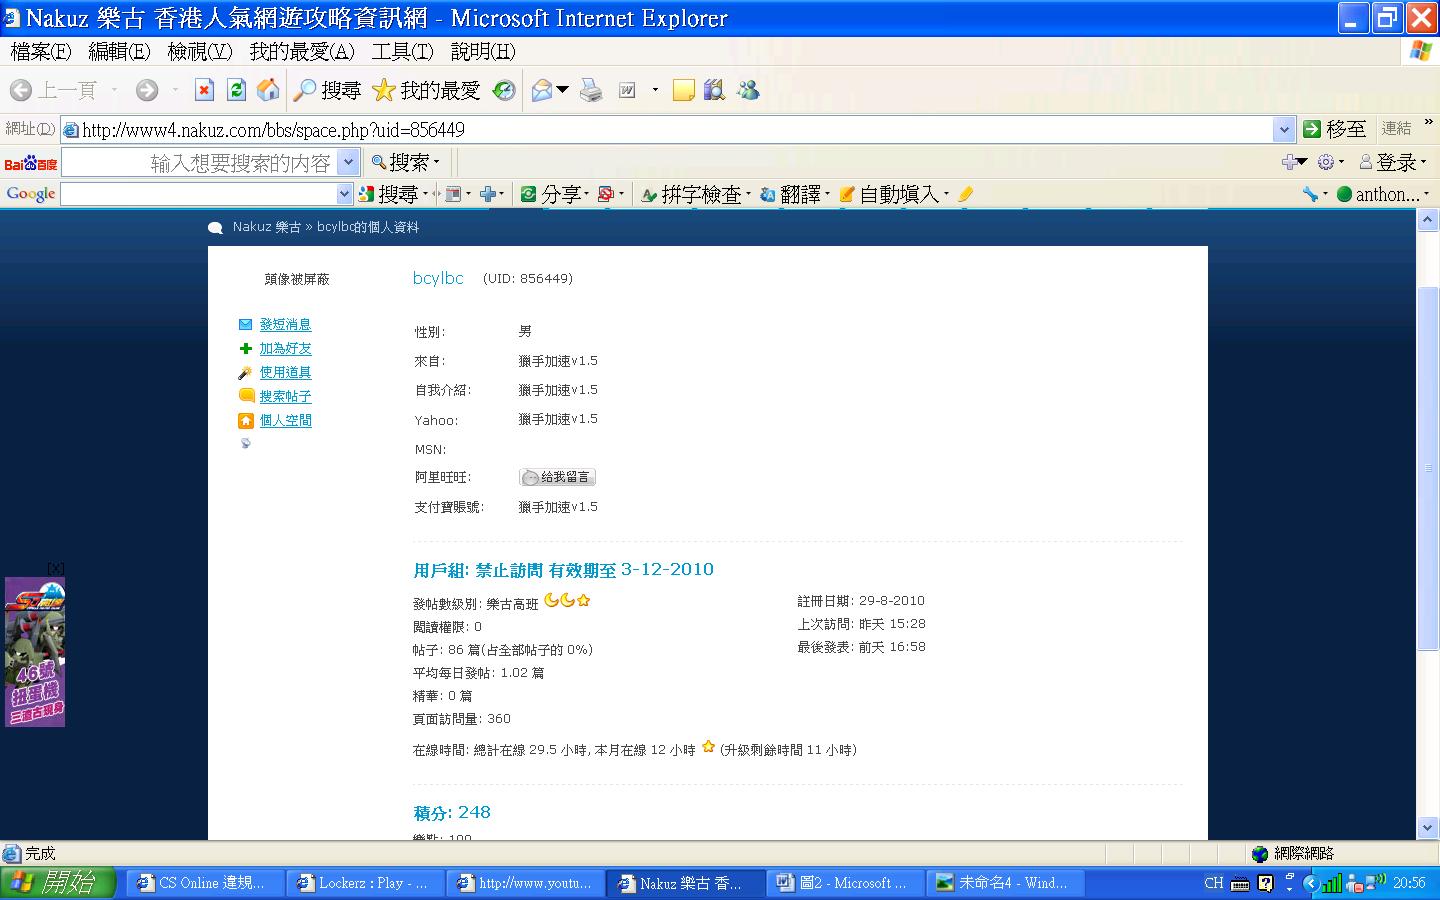Expand the Google search field dropdown
Screen dimensions: 1440x900
(345, 194)
